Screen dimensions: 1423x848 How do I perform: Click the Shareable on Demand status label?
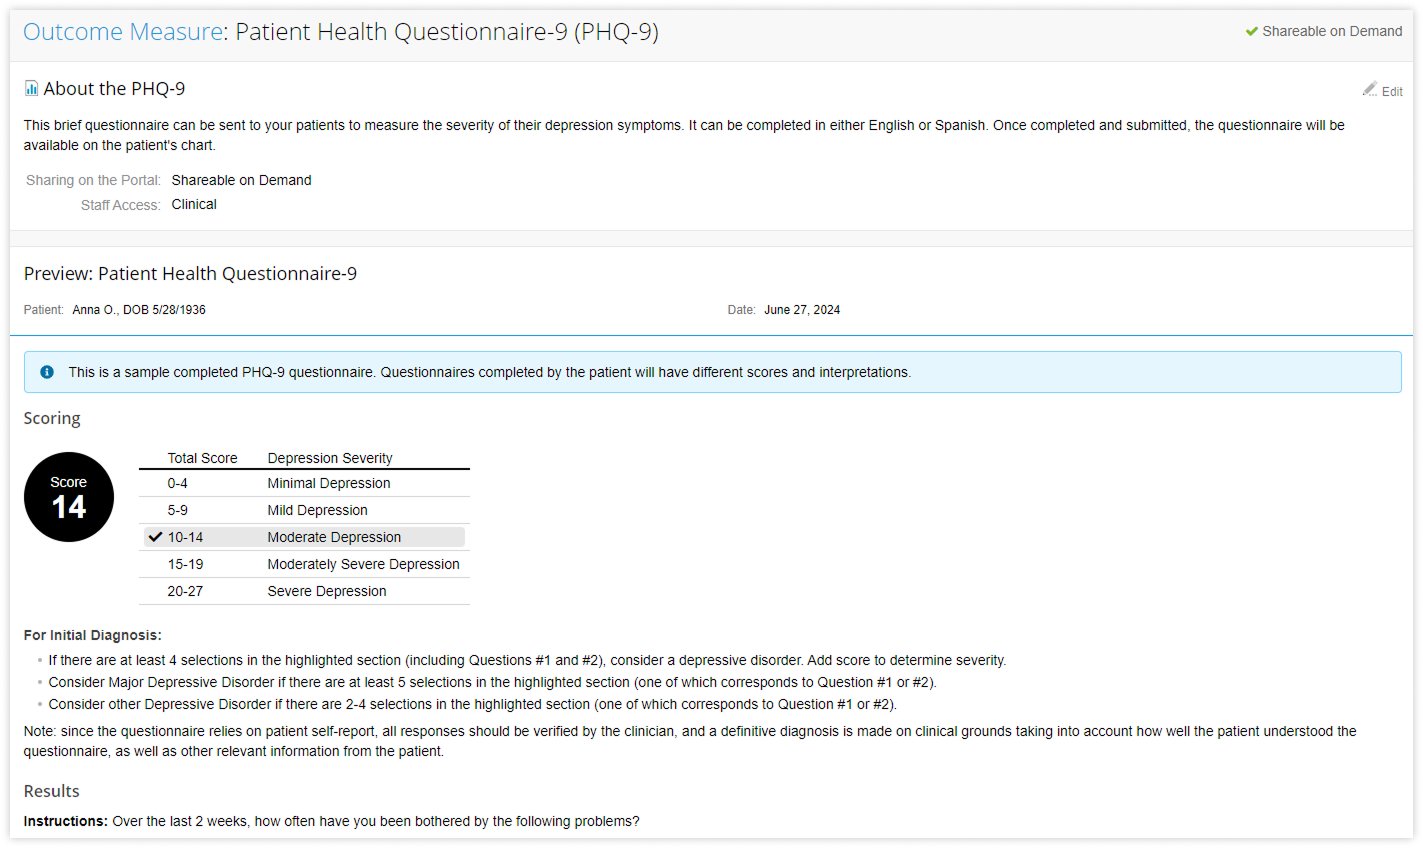(1332, 32)
